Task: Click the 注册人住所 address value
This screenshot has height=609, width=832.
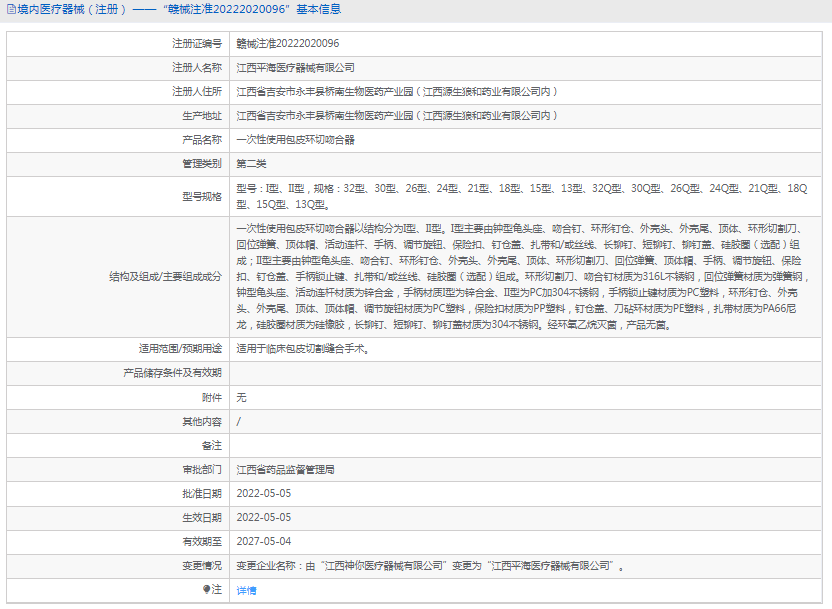Action: coord(397,91)
